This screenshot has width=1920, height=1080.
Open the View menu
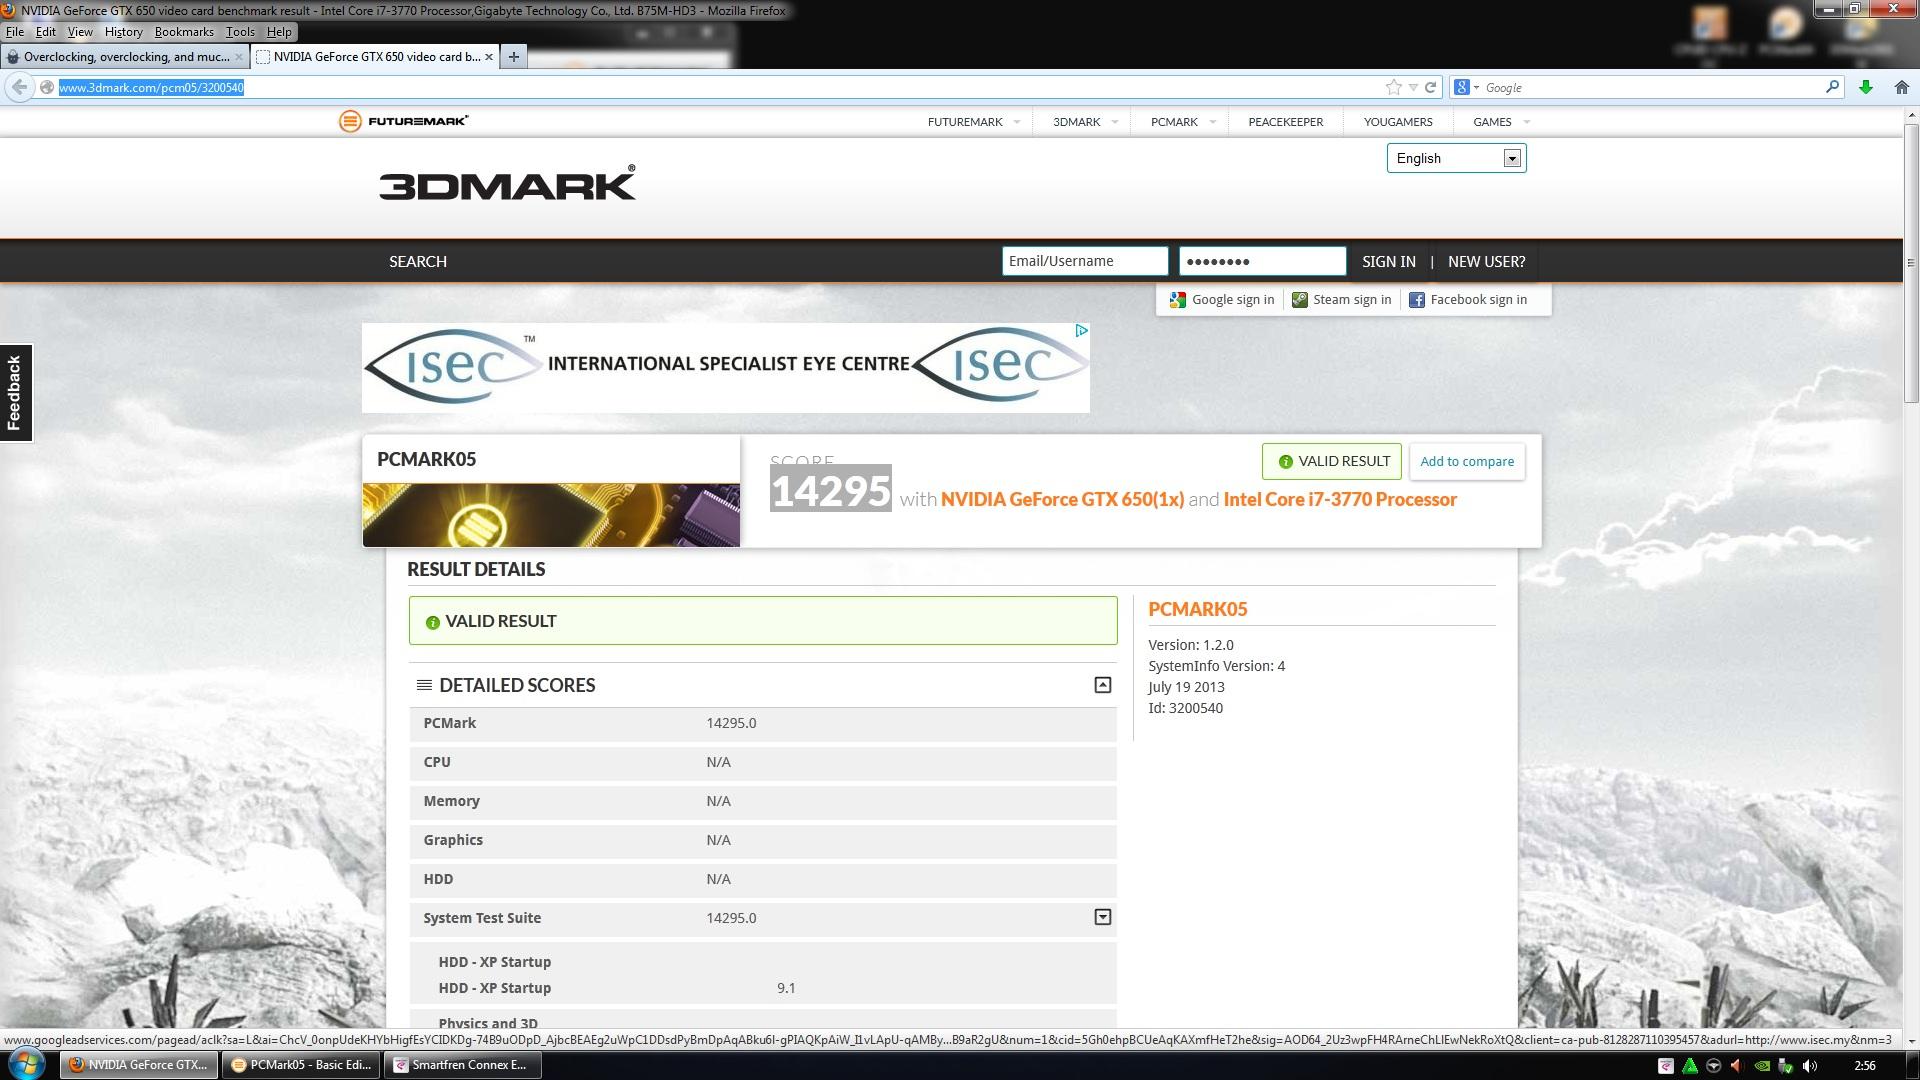point(80,32)
